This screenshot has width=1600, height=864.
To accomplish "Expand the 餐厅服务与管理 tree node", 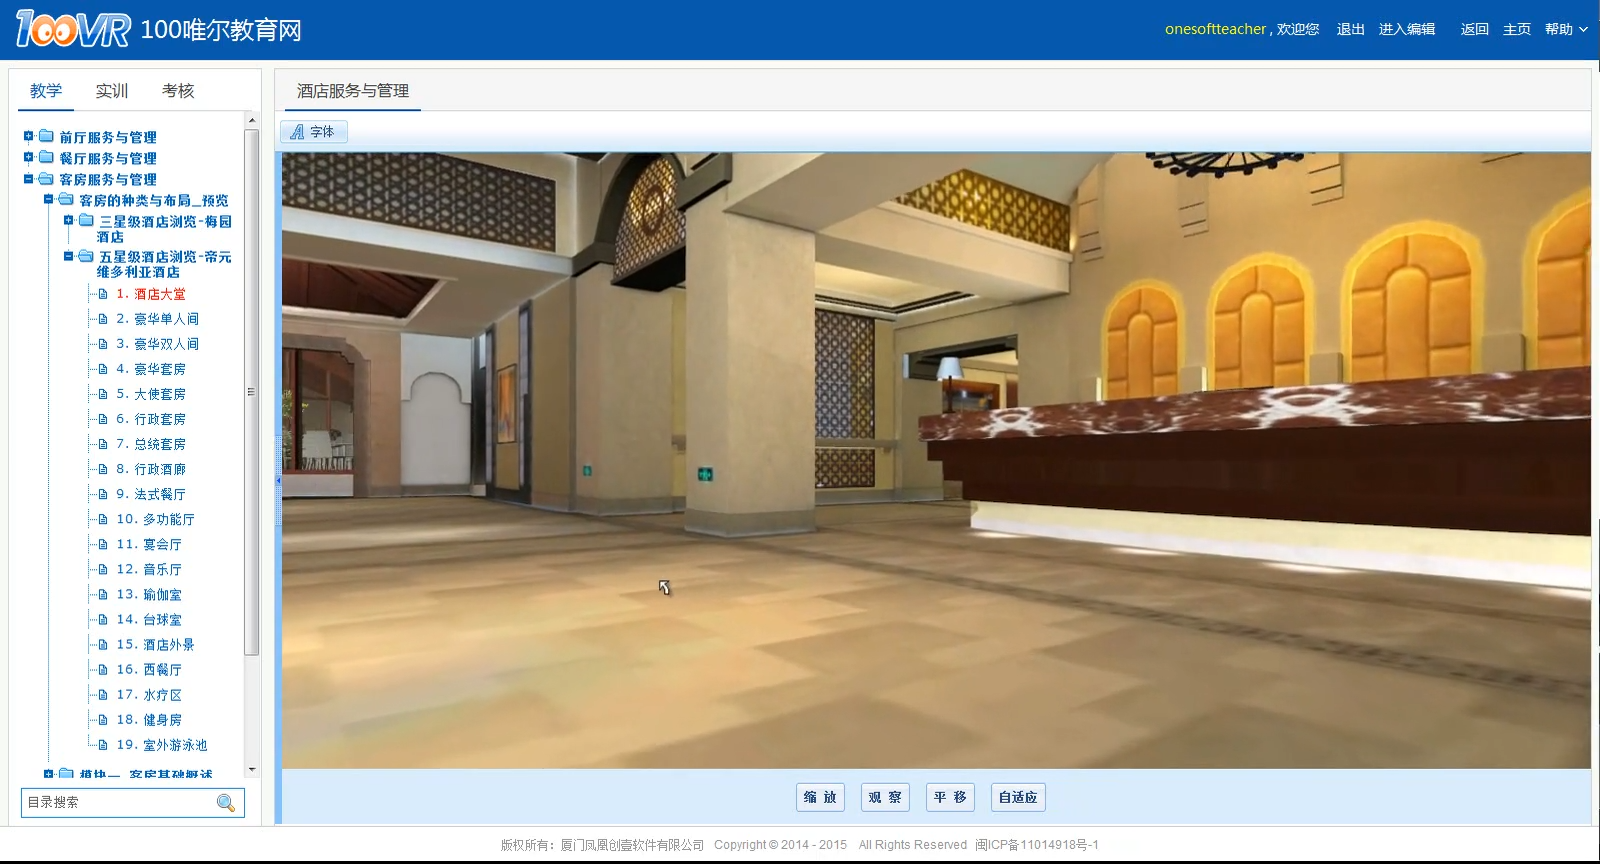I will (x=29, y=157).
